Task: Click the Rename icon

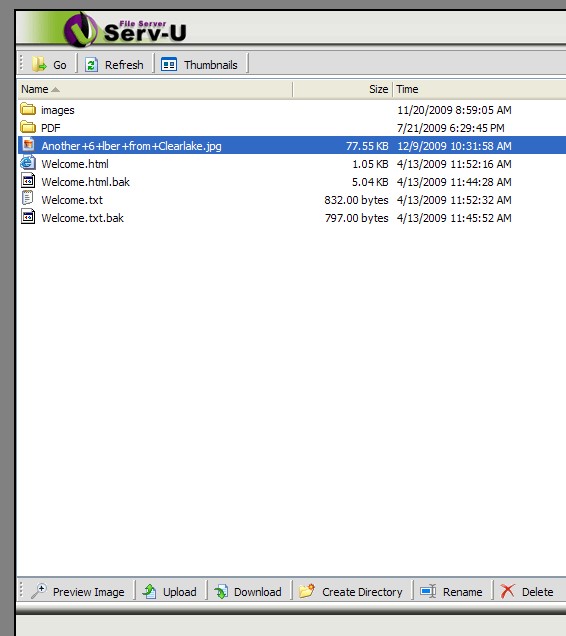Action: click(x=428, y=591)
